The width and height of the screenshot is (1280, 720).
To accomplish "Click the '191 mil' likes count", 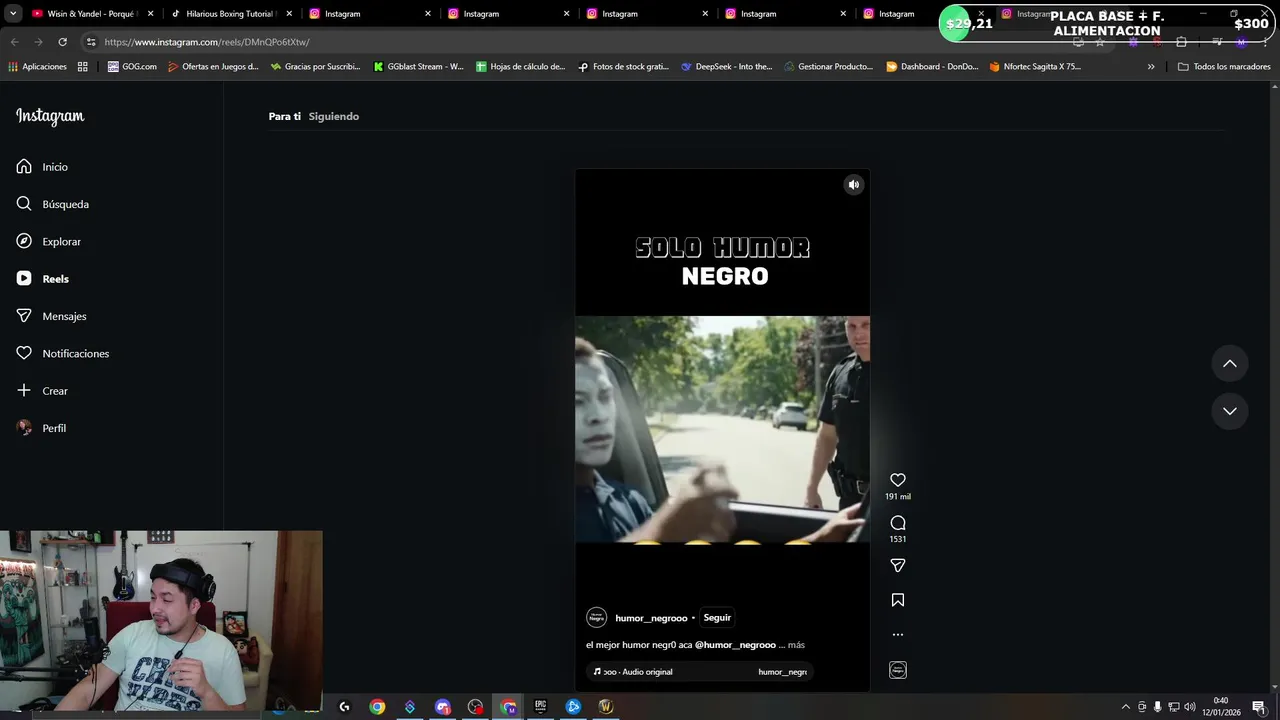I will tap(898, 497).
